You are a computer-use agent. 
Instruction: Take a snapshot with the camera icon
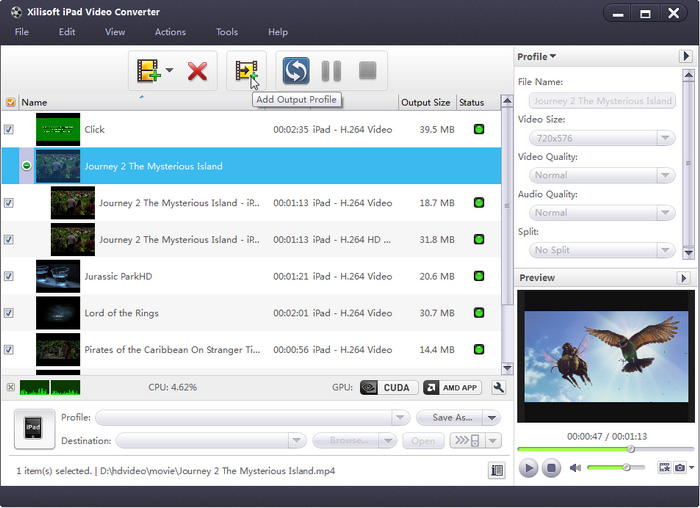(679, 467)
